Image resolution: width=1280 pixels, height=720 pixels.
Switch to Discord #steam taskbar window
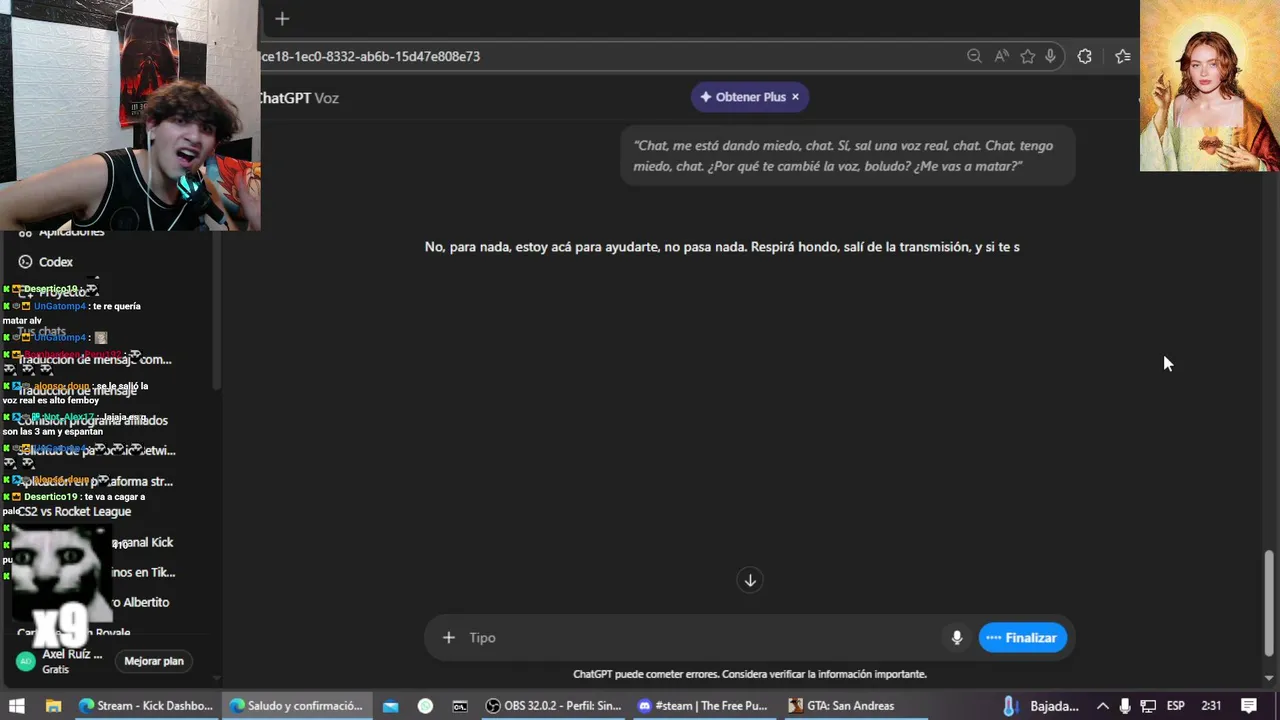(704, 705)
